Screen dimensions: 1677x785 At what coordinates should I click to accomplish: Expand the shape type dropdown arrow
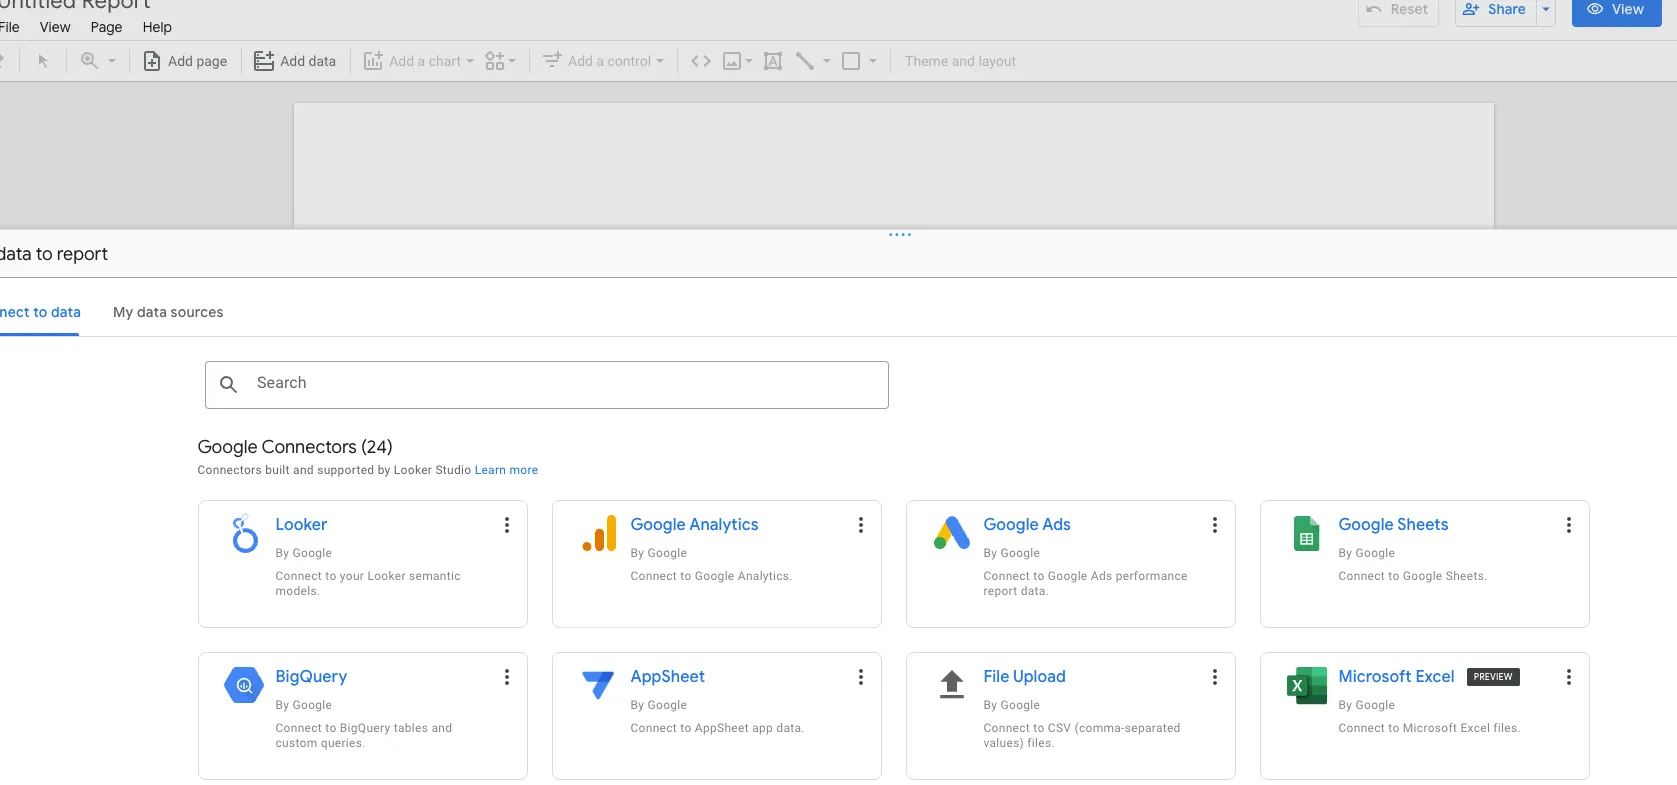click(873, 61)
